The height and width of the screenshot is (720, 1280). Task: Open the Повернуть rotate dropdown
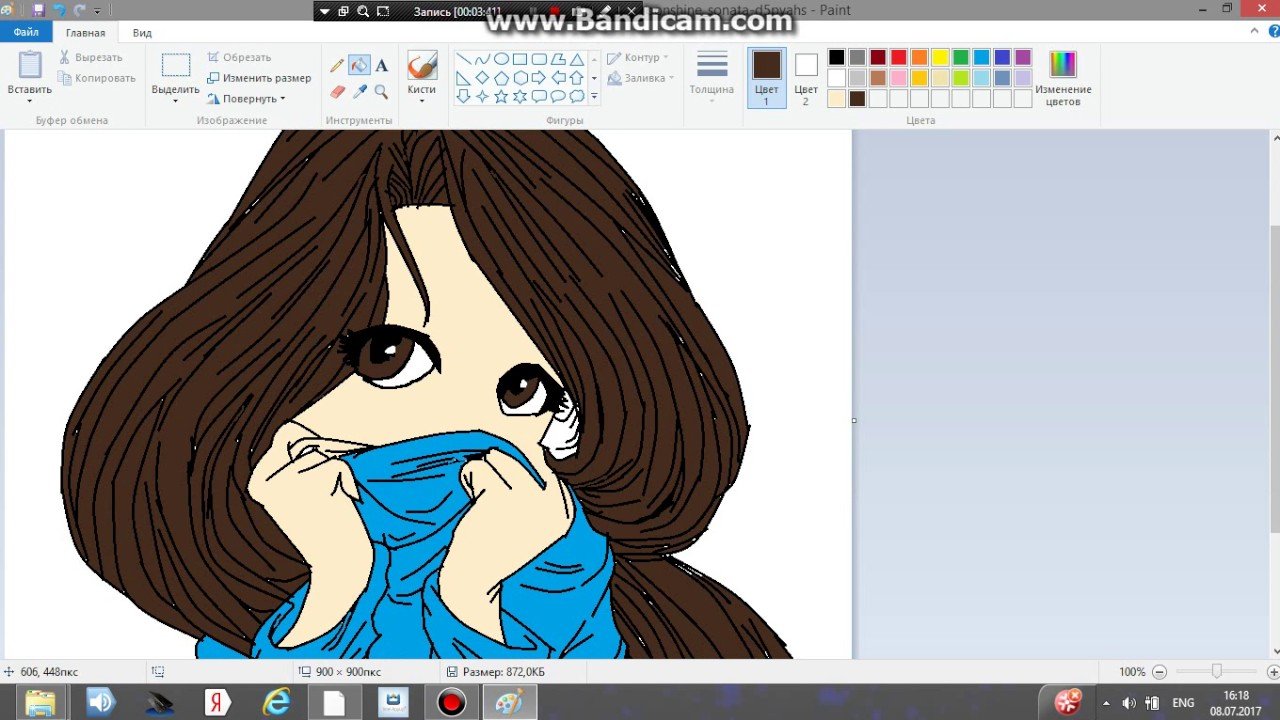pos(246,99)
